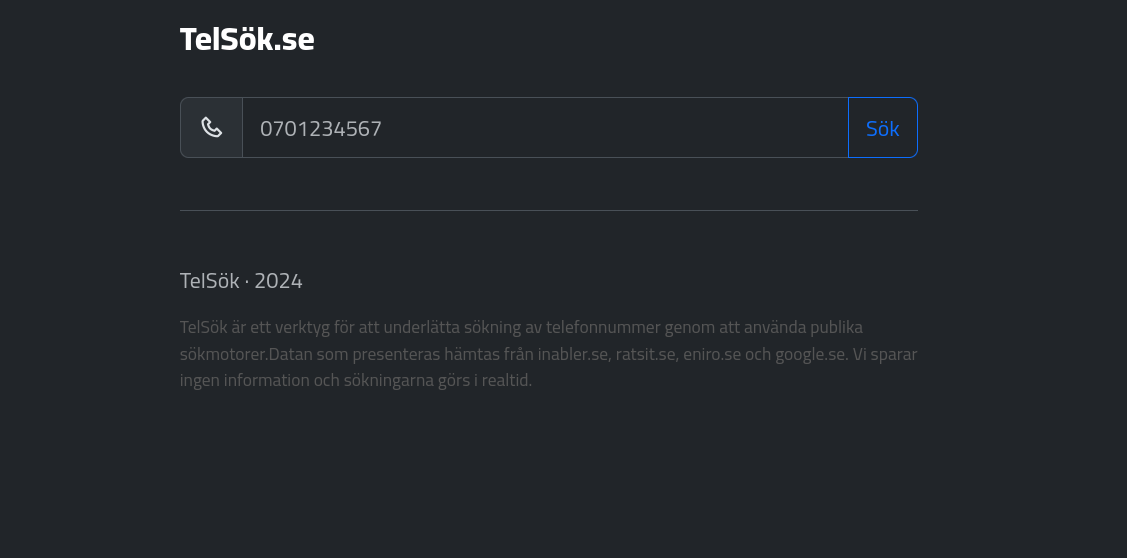Click the 0701234567 placeholder text
Image resolution: width=1127 pixels, height=558 pixels.
tap(321, 129)
